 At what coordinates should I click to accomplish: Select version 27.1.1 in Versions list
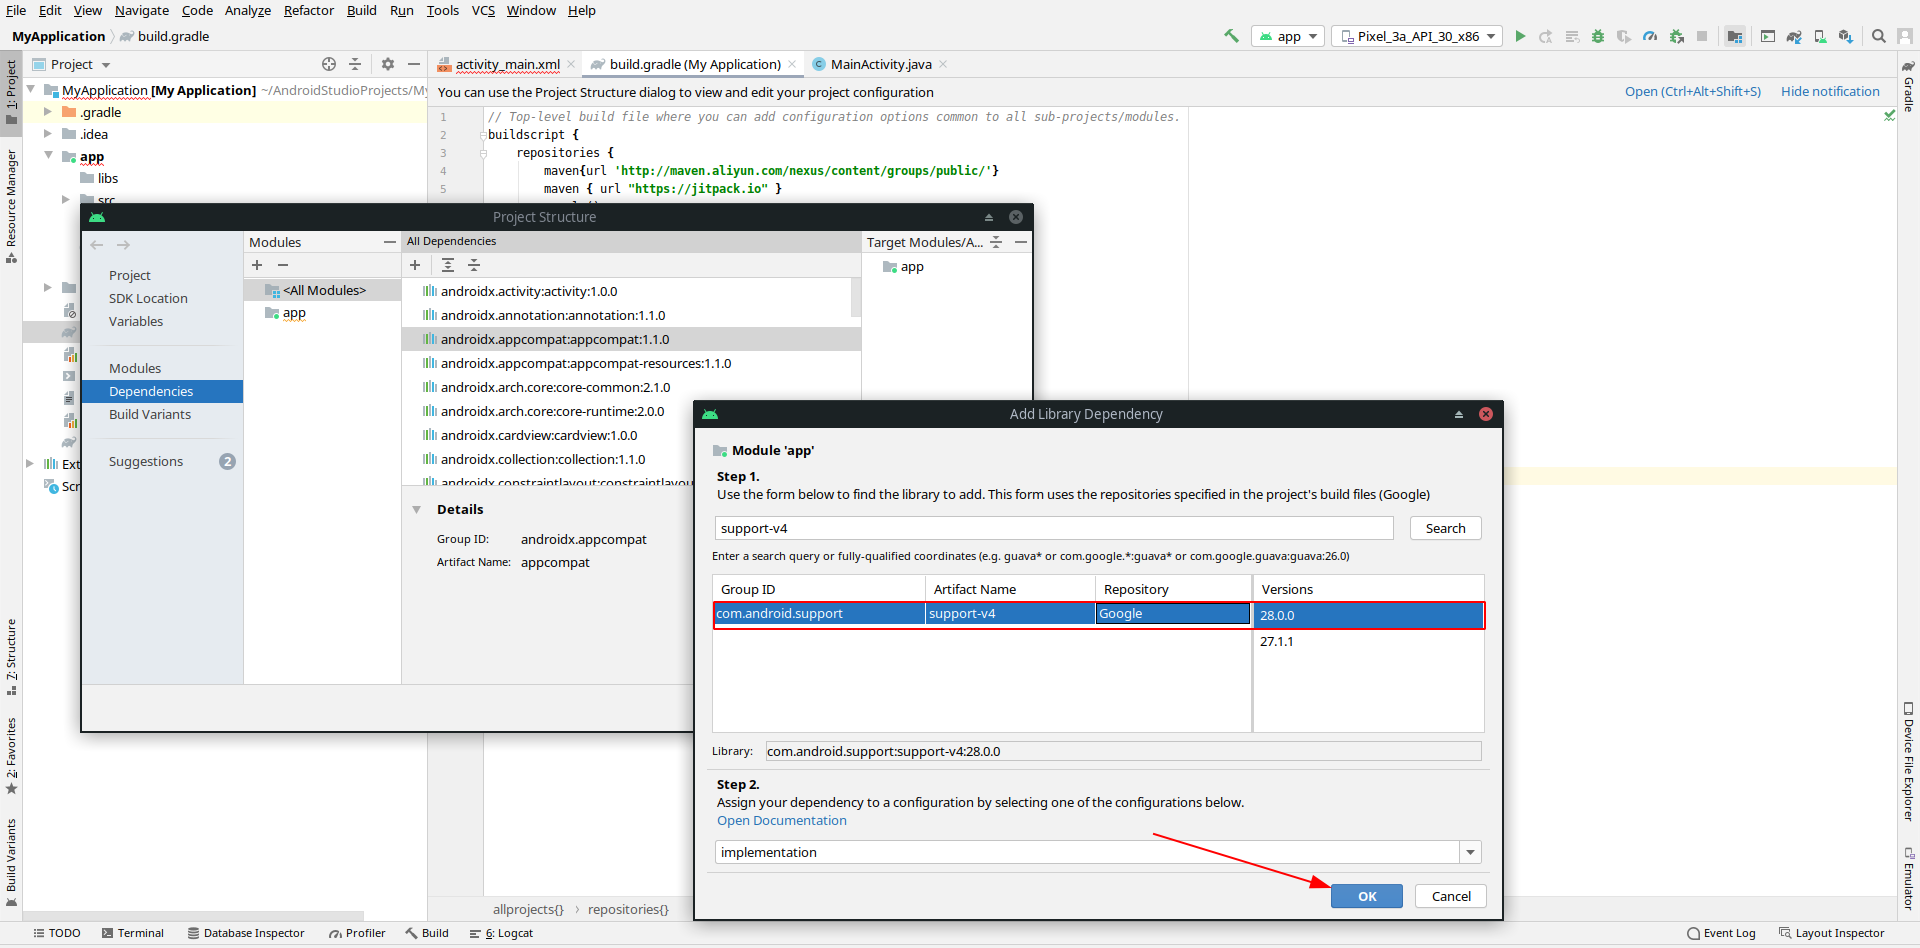(1368, 641)
